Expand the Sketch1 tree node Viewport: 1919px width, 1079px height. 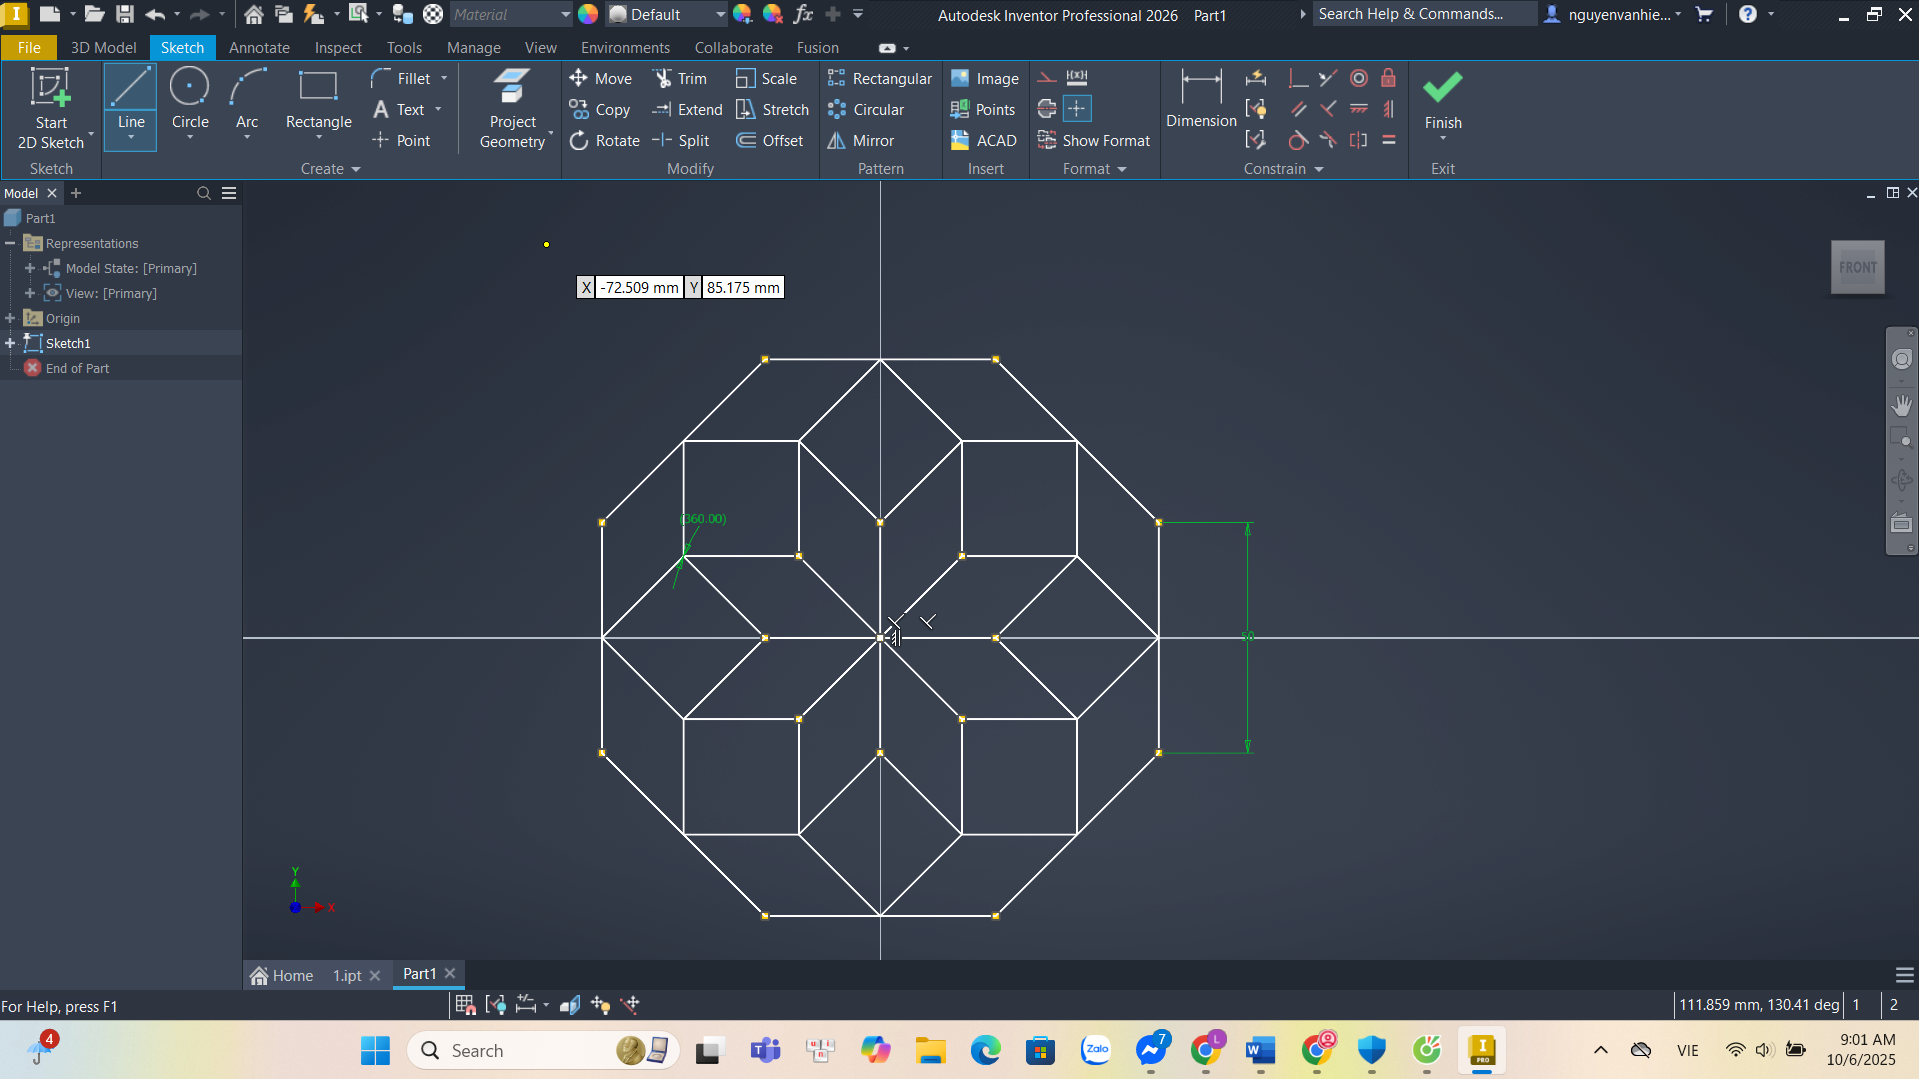coord(11,343)
